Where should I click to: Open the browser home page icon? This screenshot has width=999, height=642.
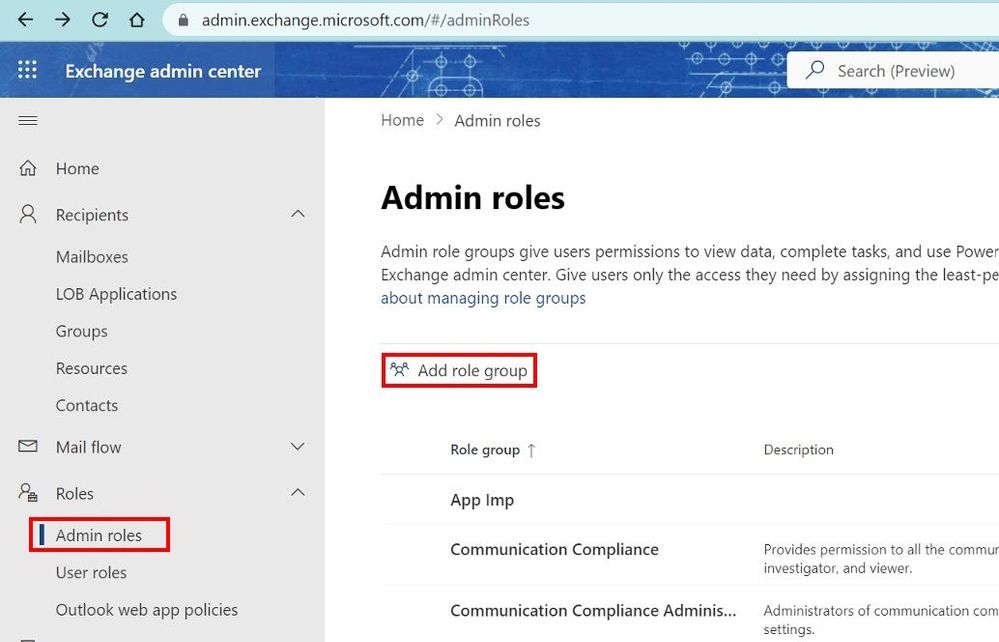136,20
